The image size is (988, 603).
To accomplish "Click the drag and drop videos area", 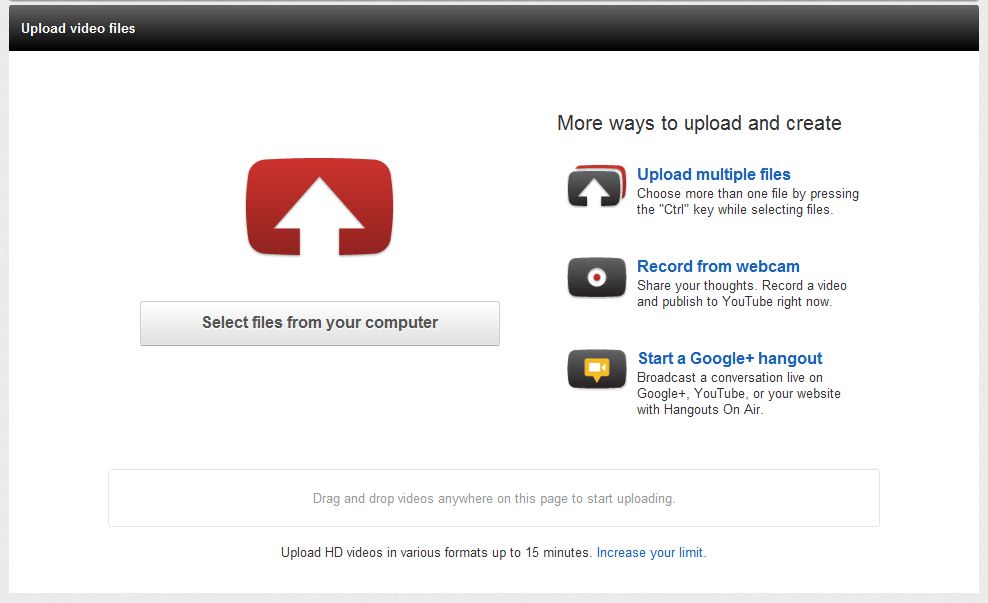I will [x=494, y=498].
